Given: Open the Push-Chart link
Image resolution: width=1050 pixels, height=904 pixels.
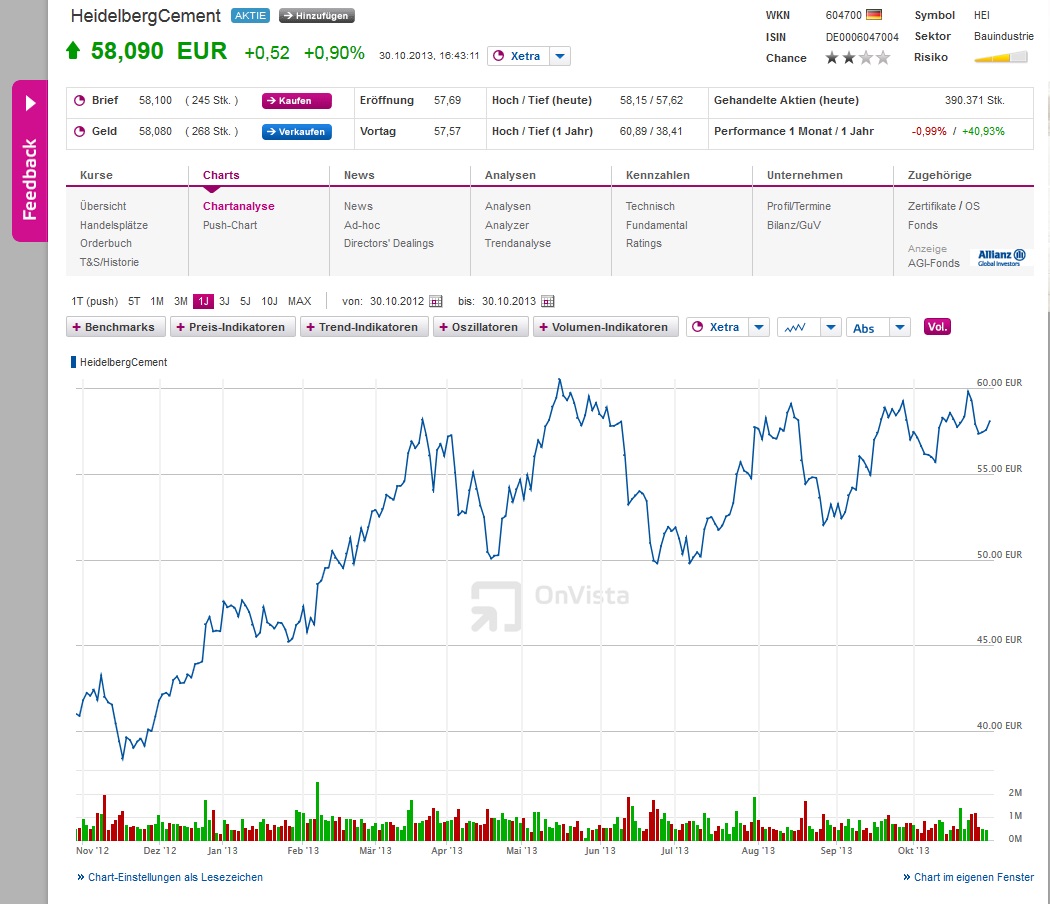Looking at the screenshot, I should 230,225.
